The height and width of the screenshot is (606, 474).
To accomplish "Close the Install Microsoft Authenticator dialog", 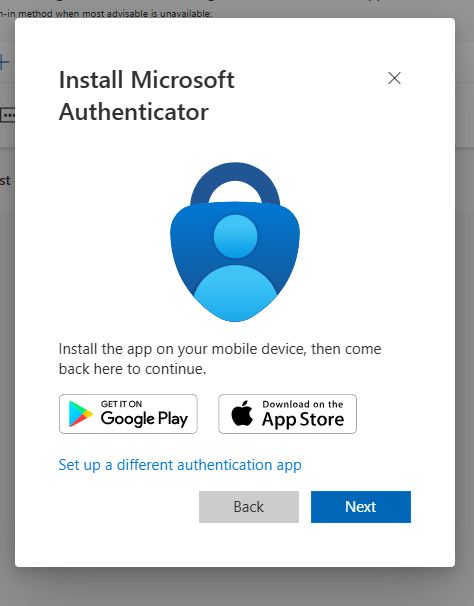I will click(x=394, y=78).
